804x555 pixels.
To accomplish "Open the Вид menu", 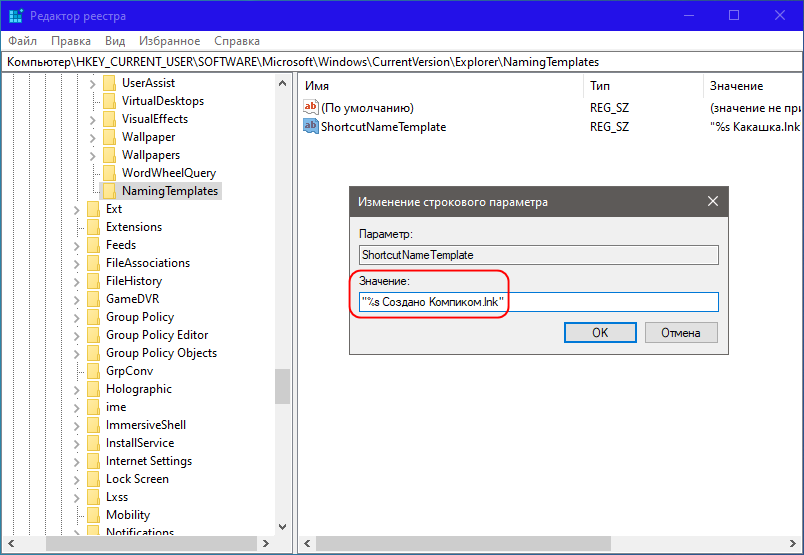I will click(x=115, y=41).
